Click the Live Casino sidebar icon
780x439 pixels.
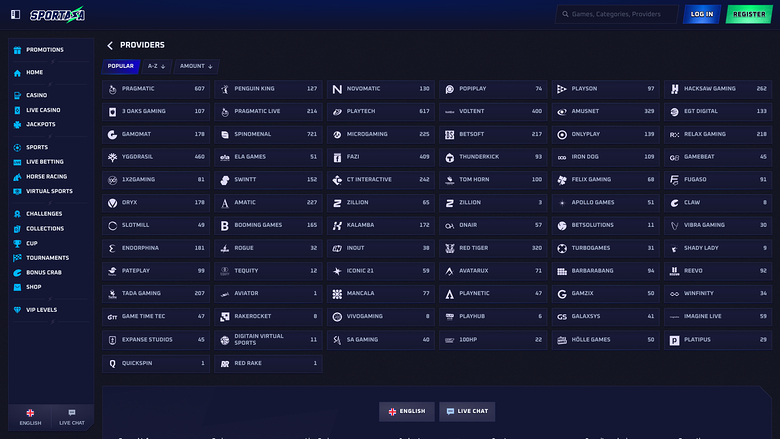point(17,110)
